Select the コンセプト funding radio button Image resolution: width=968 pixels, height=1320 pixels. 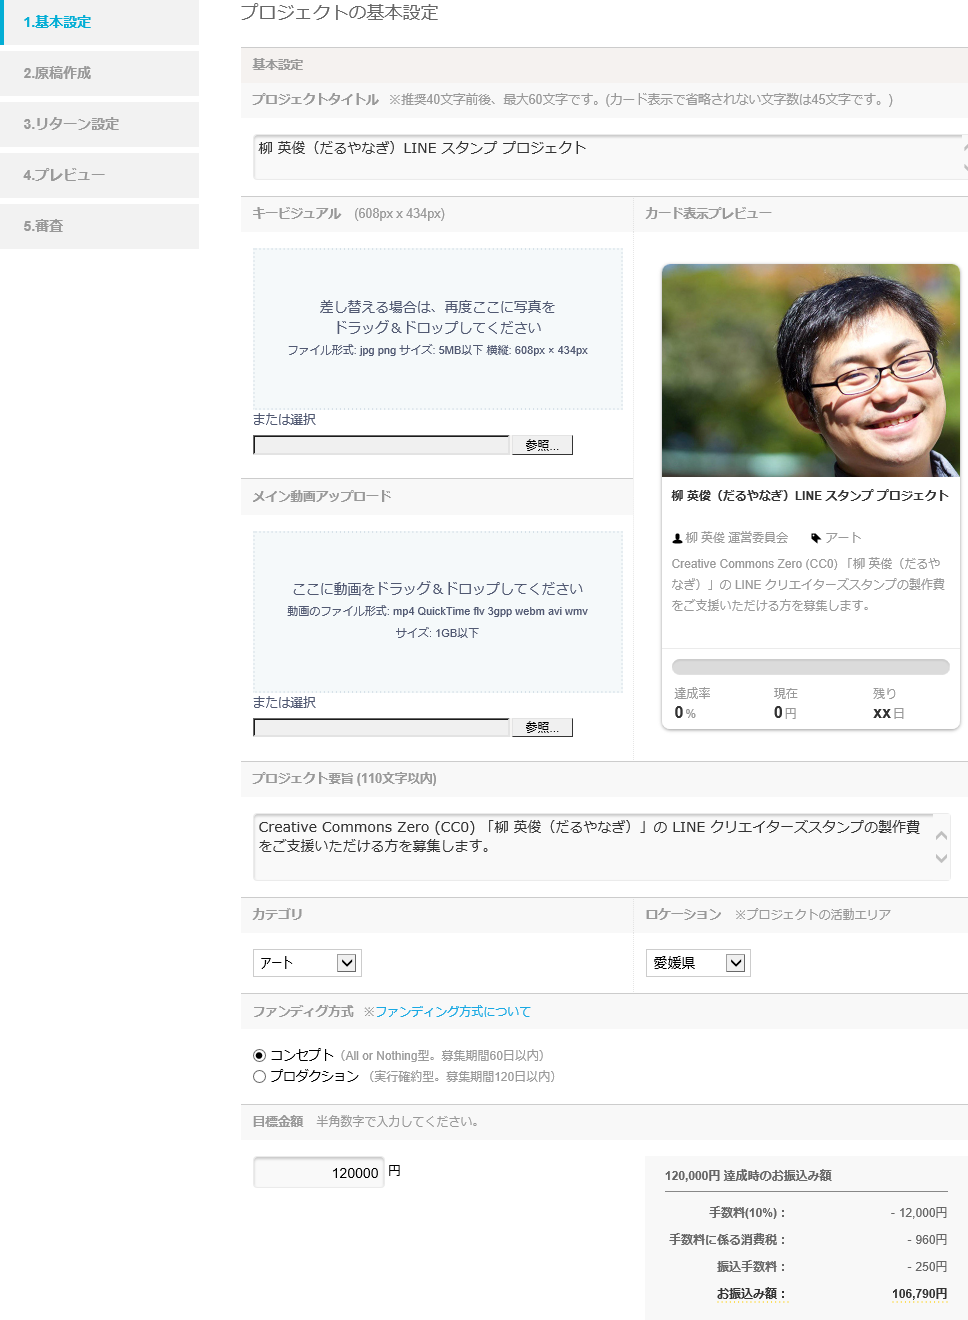260,1055
